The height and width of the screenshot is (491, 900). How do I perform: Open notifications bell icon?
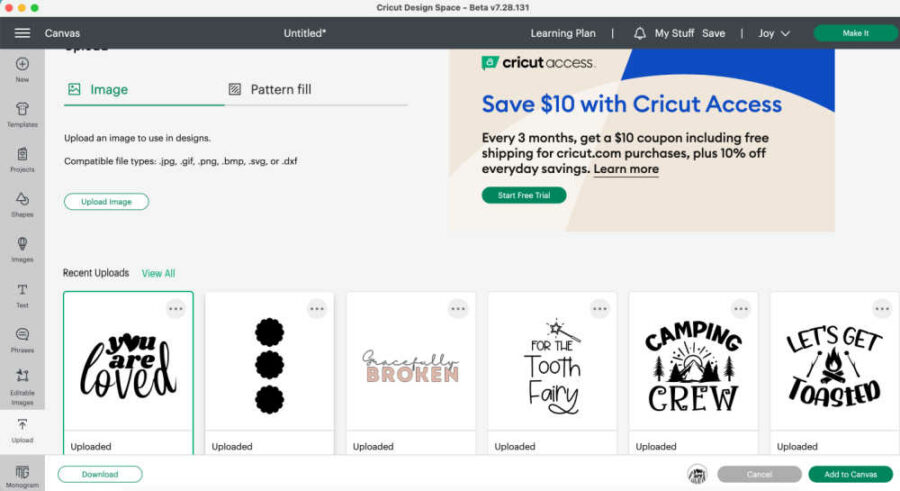(x=640, y=33)
